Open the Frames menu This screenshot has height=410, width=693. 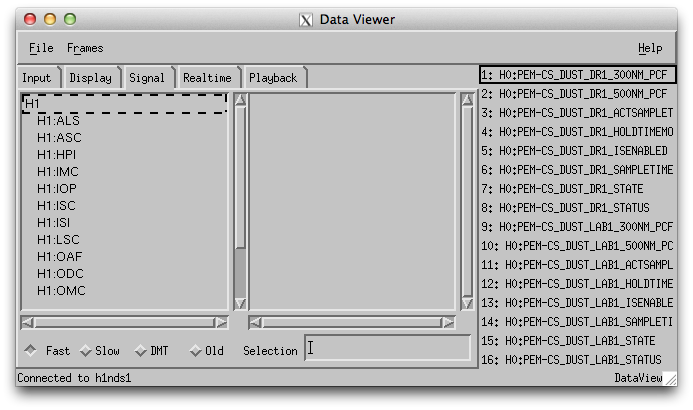tap(85, 48)
